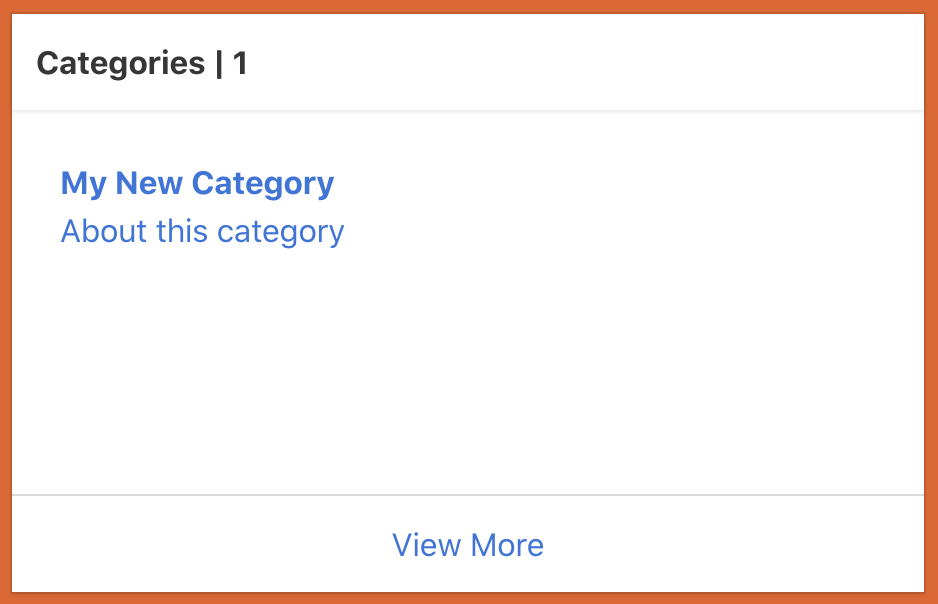Expand the categories list with View More
This screenshot has height=604, width=938.
(468, 545)
